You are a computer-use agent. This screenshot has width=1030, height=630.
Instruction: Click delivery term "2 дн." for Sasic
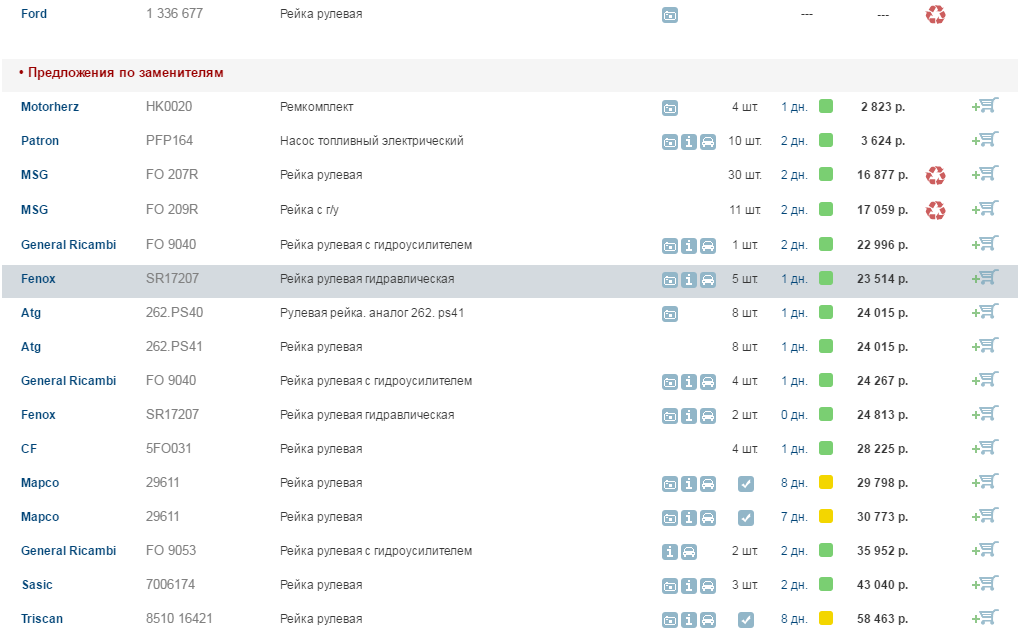(794, 585)
